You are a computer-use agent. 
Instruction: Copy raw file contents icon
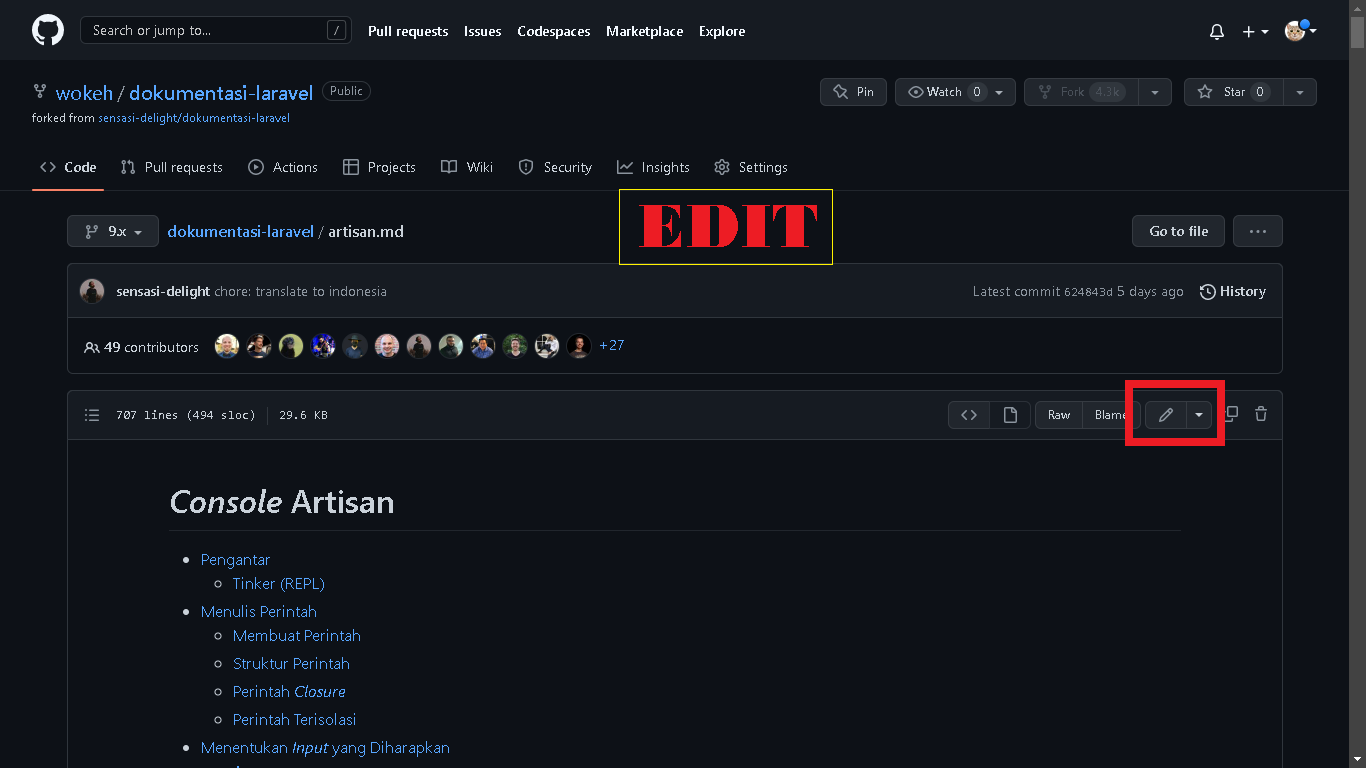tap(1231, 414)
